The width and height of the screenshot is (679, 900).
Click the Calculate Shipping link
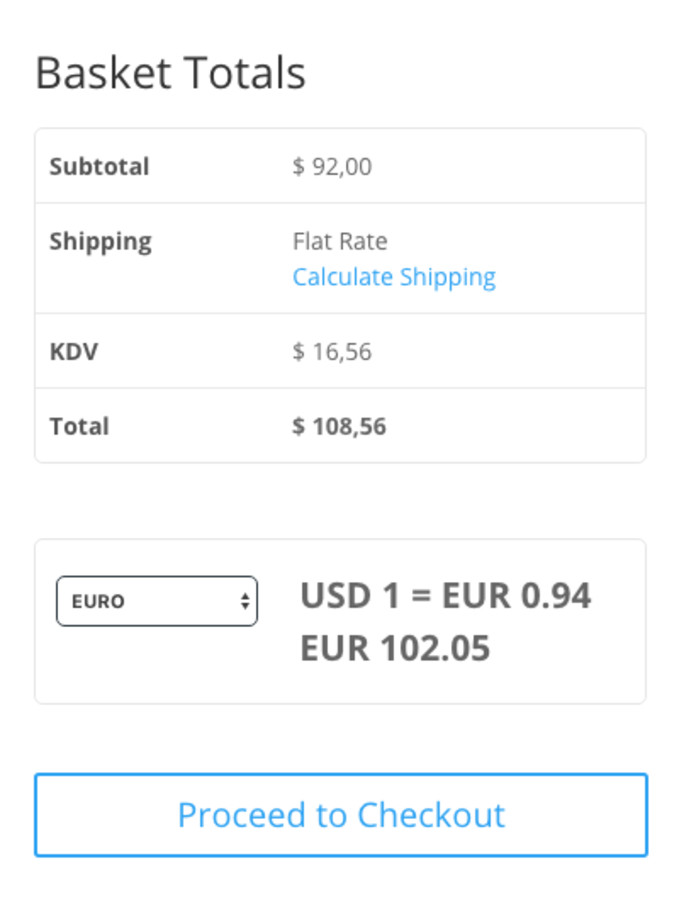393,277
